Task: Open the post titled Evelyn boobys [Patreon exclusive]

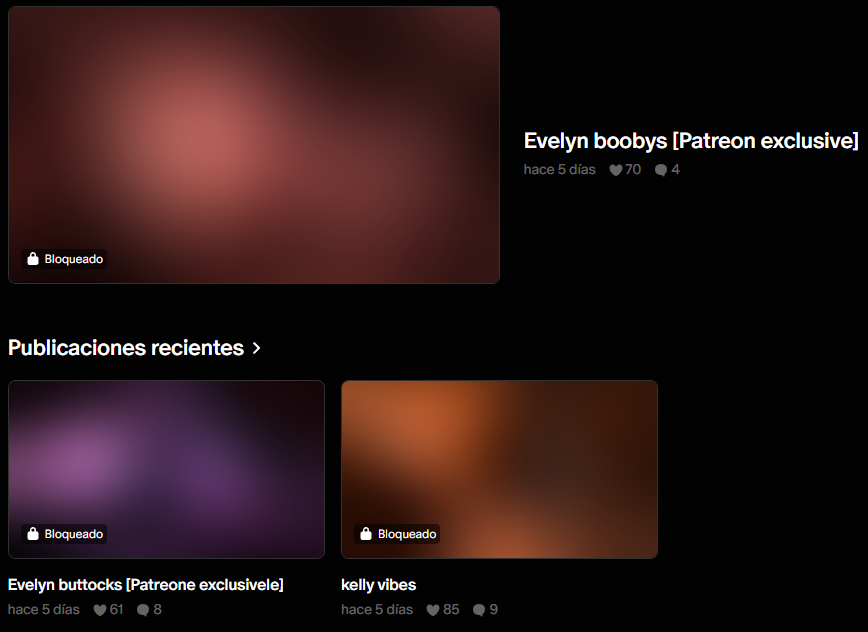Action: tap(691, 141)
